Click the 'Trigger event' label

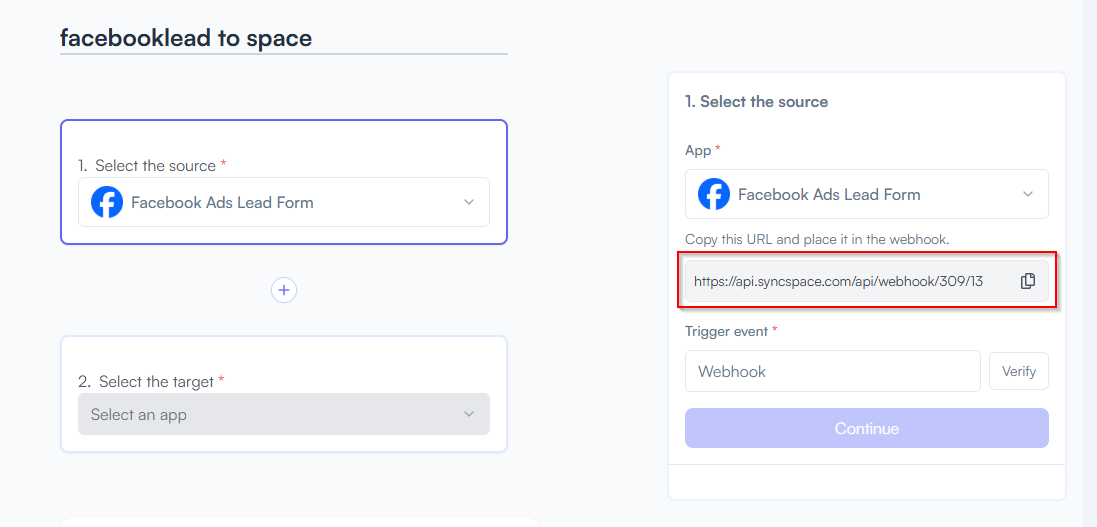726,330
